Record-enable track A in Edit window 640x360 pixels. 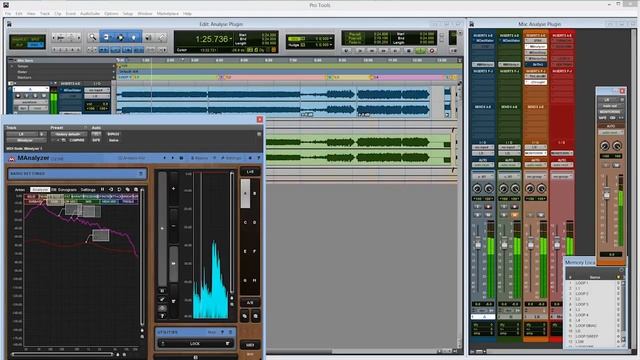18,96
